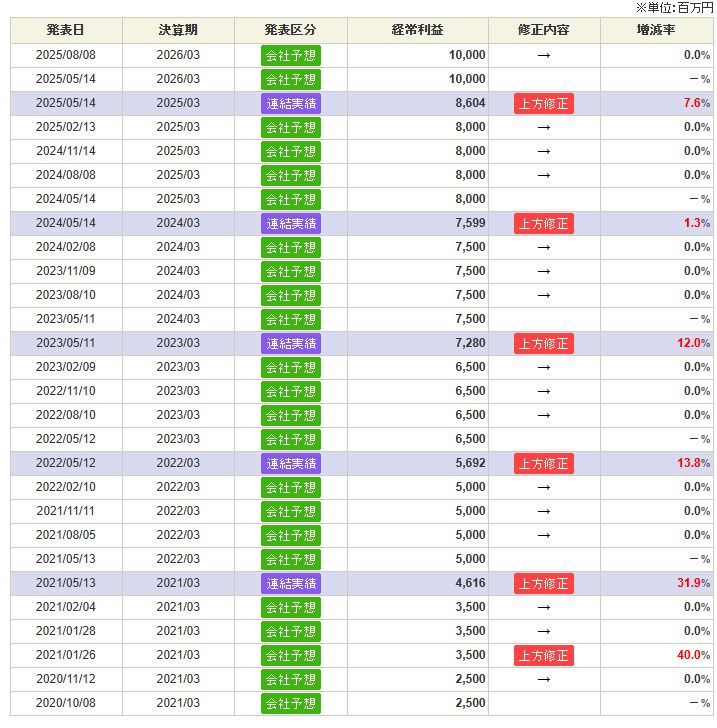The height and width of the screenshot is (728, 717).
Task: Click 会社予想 badge in the 2024/11/14 row
Action: (291, 152)
